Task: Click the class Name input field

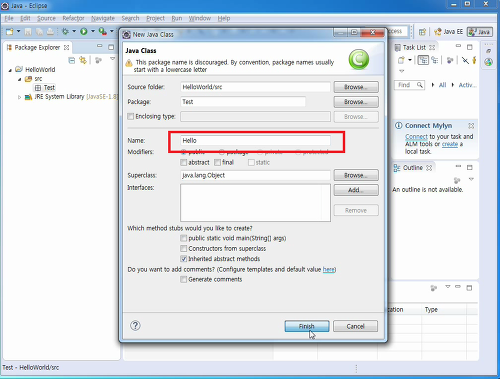Action: 255,140
